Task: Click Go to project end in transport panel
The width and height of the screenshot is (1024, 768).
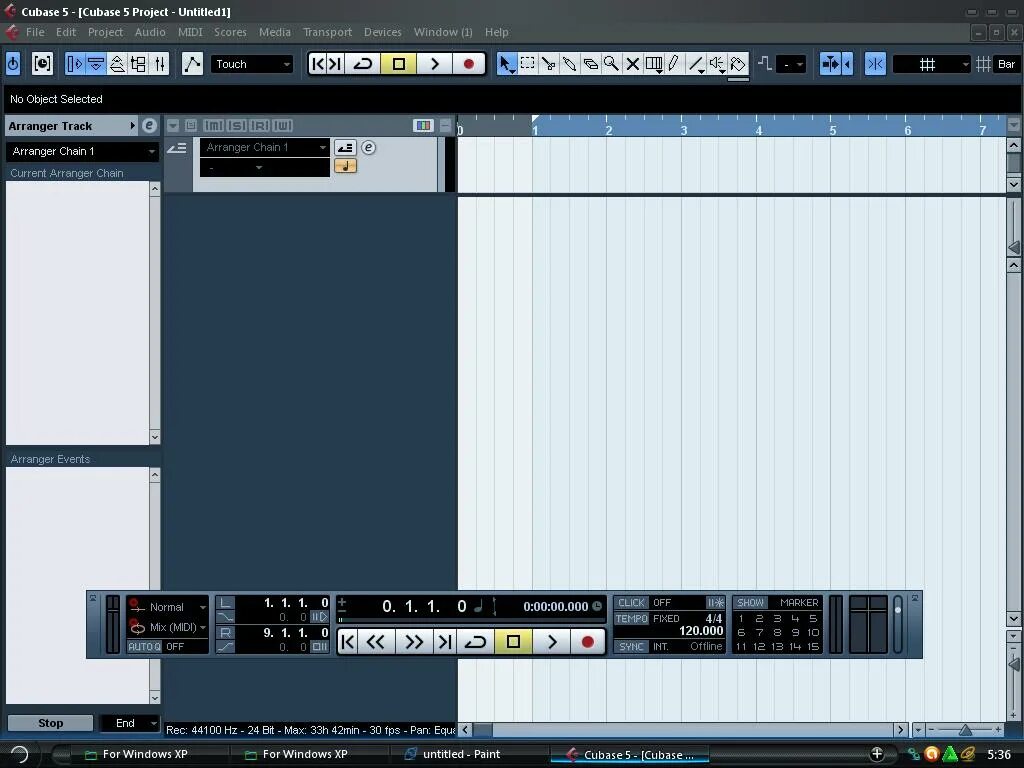Action: point(445,642)
